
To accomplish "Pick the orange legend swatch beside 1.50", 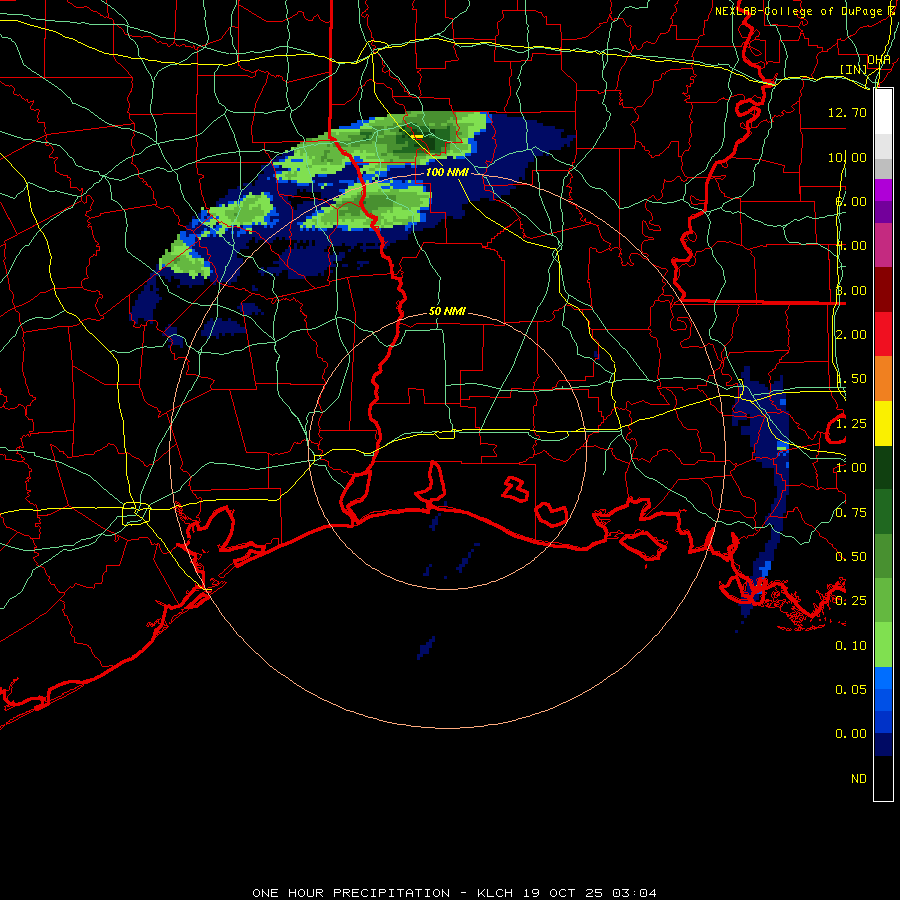I will pyautogui.click(x=883, y=378).
